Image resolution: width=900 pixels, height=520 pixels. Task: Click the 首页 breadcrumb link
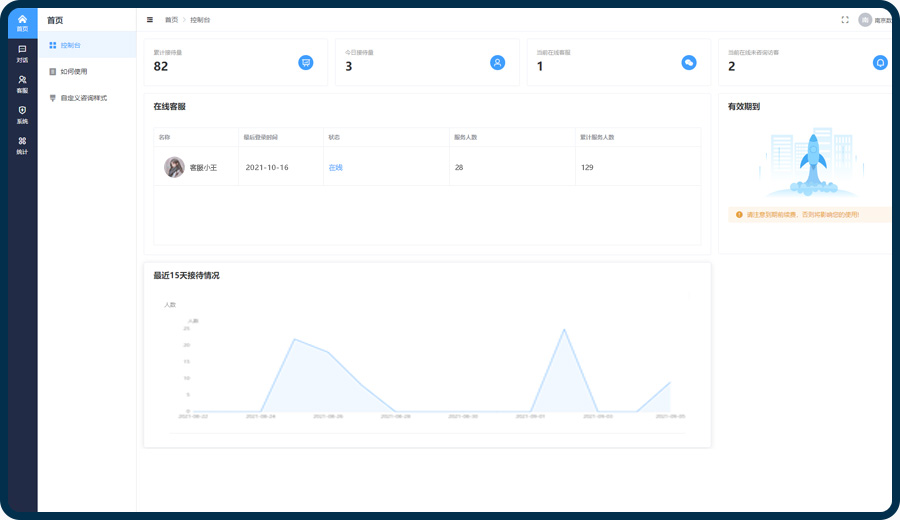[x=172, y=19]
